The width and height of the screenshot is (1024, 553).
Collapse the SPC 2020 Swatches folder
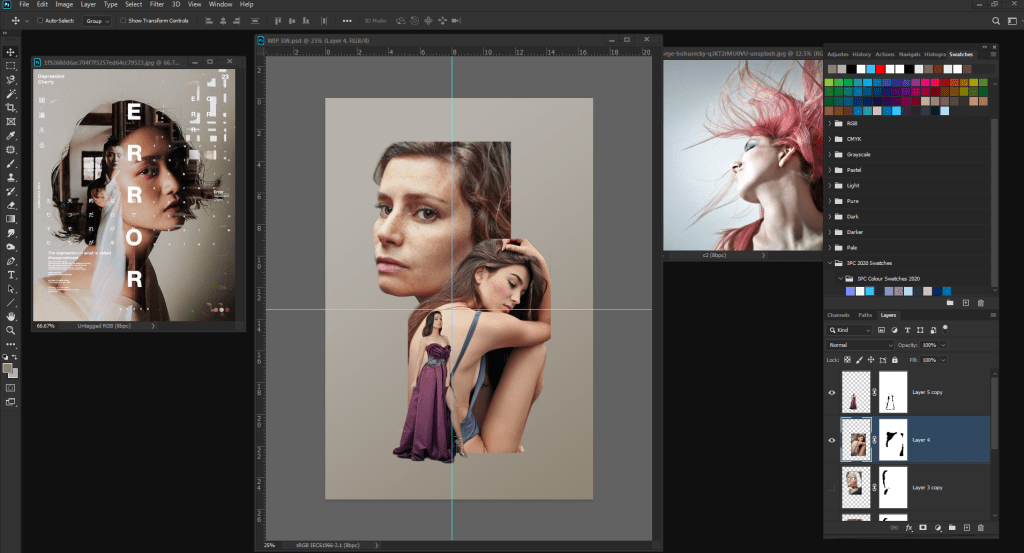point(830,263)
